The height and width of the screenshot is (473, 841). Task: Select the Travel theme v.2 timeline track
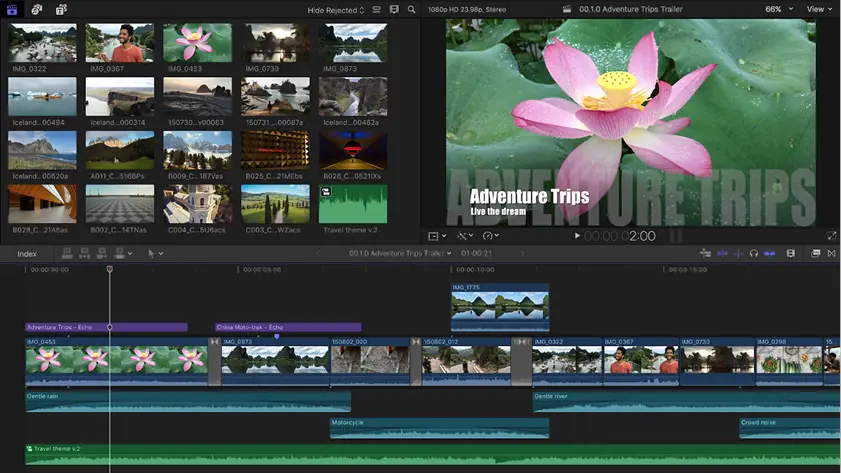(x=433, y=454)
